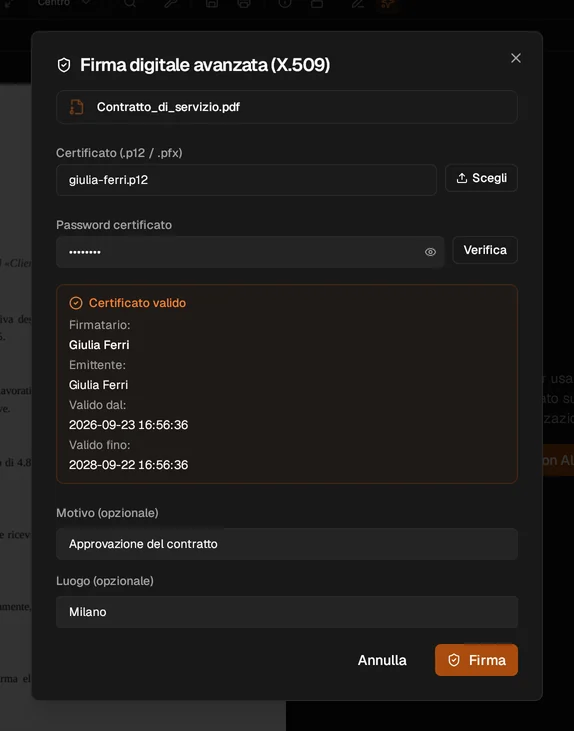Click the Emittente: label

tap(97, 365)
